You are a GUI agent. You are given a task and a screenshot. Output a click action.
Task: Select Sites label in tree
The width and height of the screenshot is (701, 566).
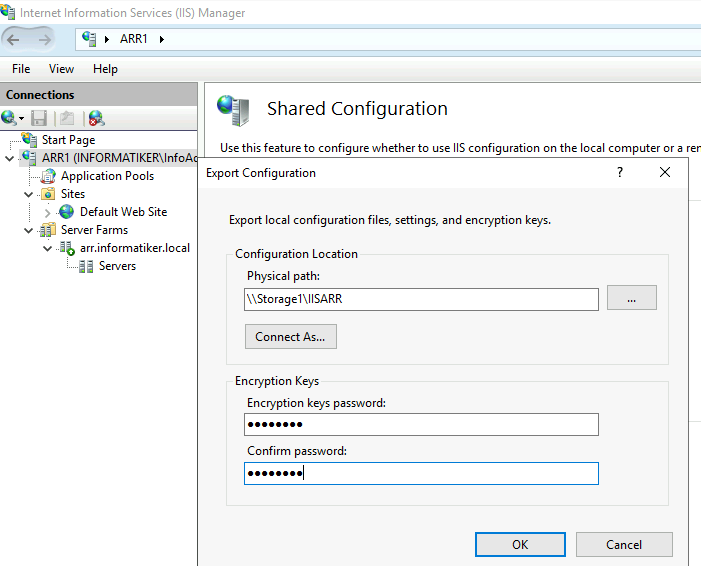tap(73, 194)
